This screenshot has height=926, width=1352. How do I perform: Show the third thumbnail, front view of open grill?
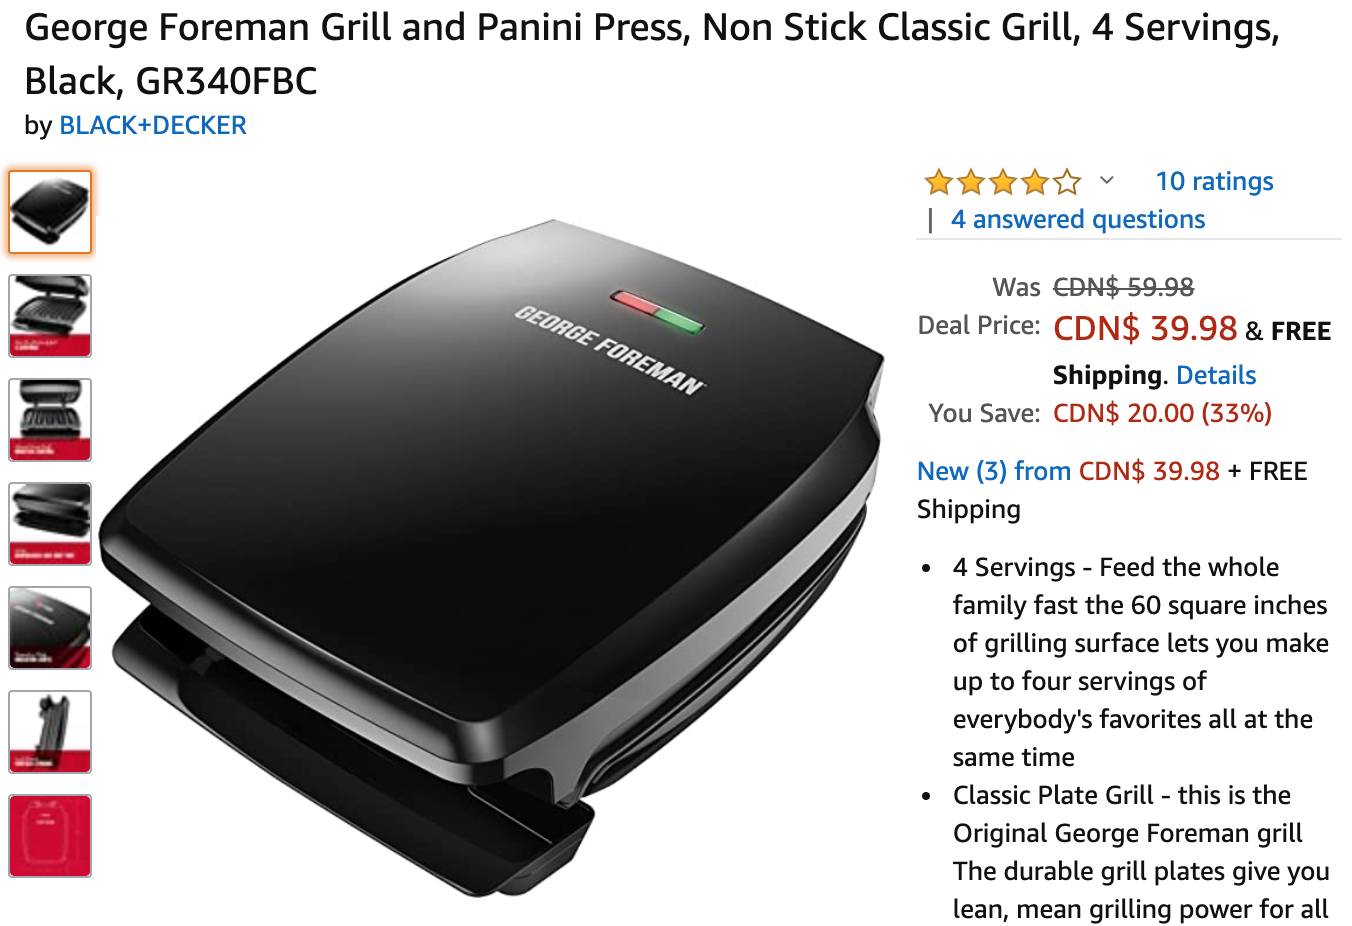tap(50, 420)
